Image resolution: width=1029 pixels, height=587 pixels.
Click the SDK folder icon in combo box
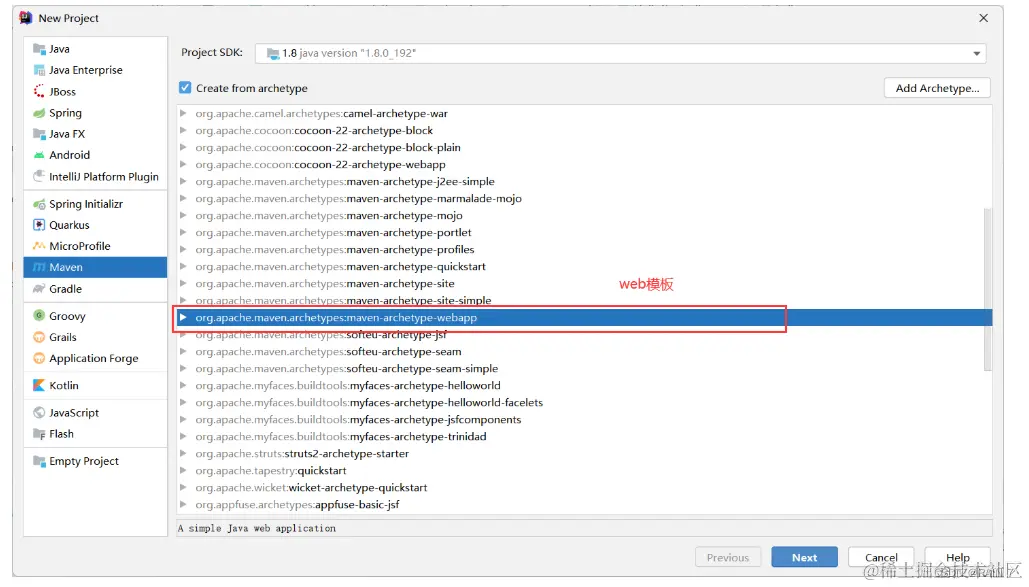[273, 53]
